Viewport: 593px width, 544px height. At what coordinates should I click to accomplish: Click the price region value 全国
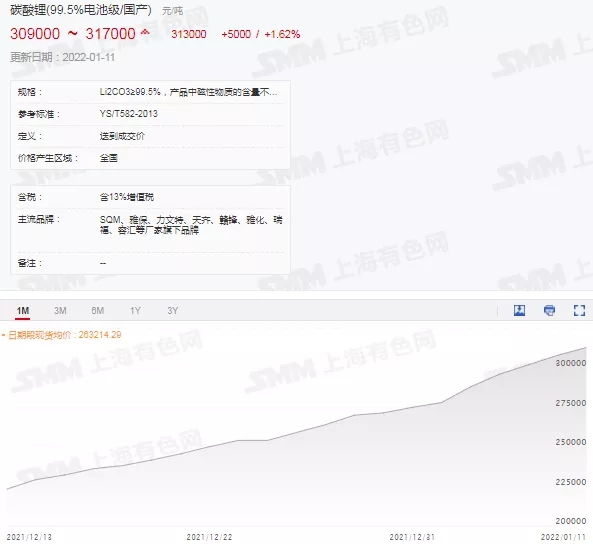click(109, 158)
